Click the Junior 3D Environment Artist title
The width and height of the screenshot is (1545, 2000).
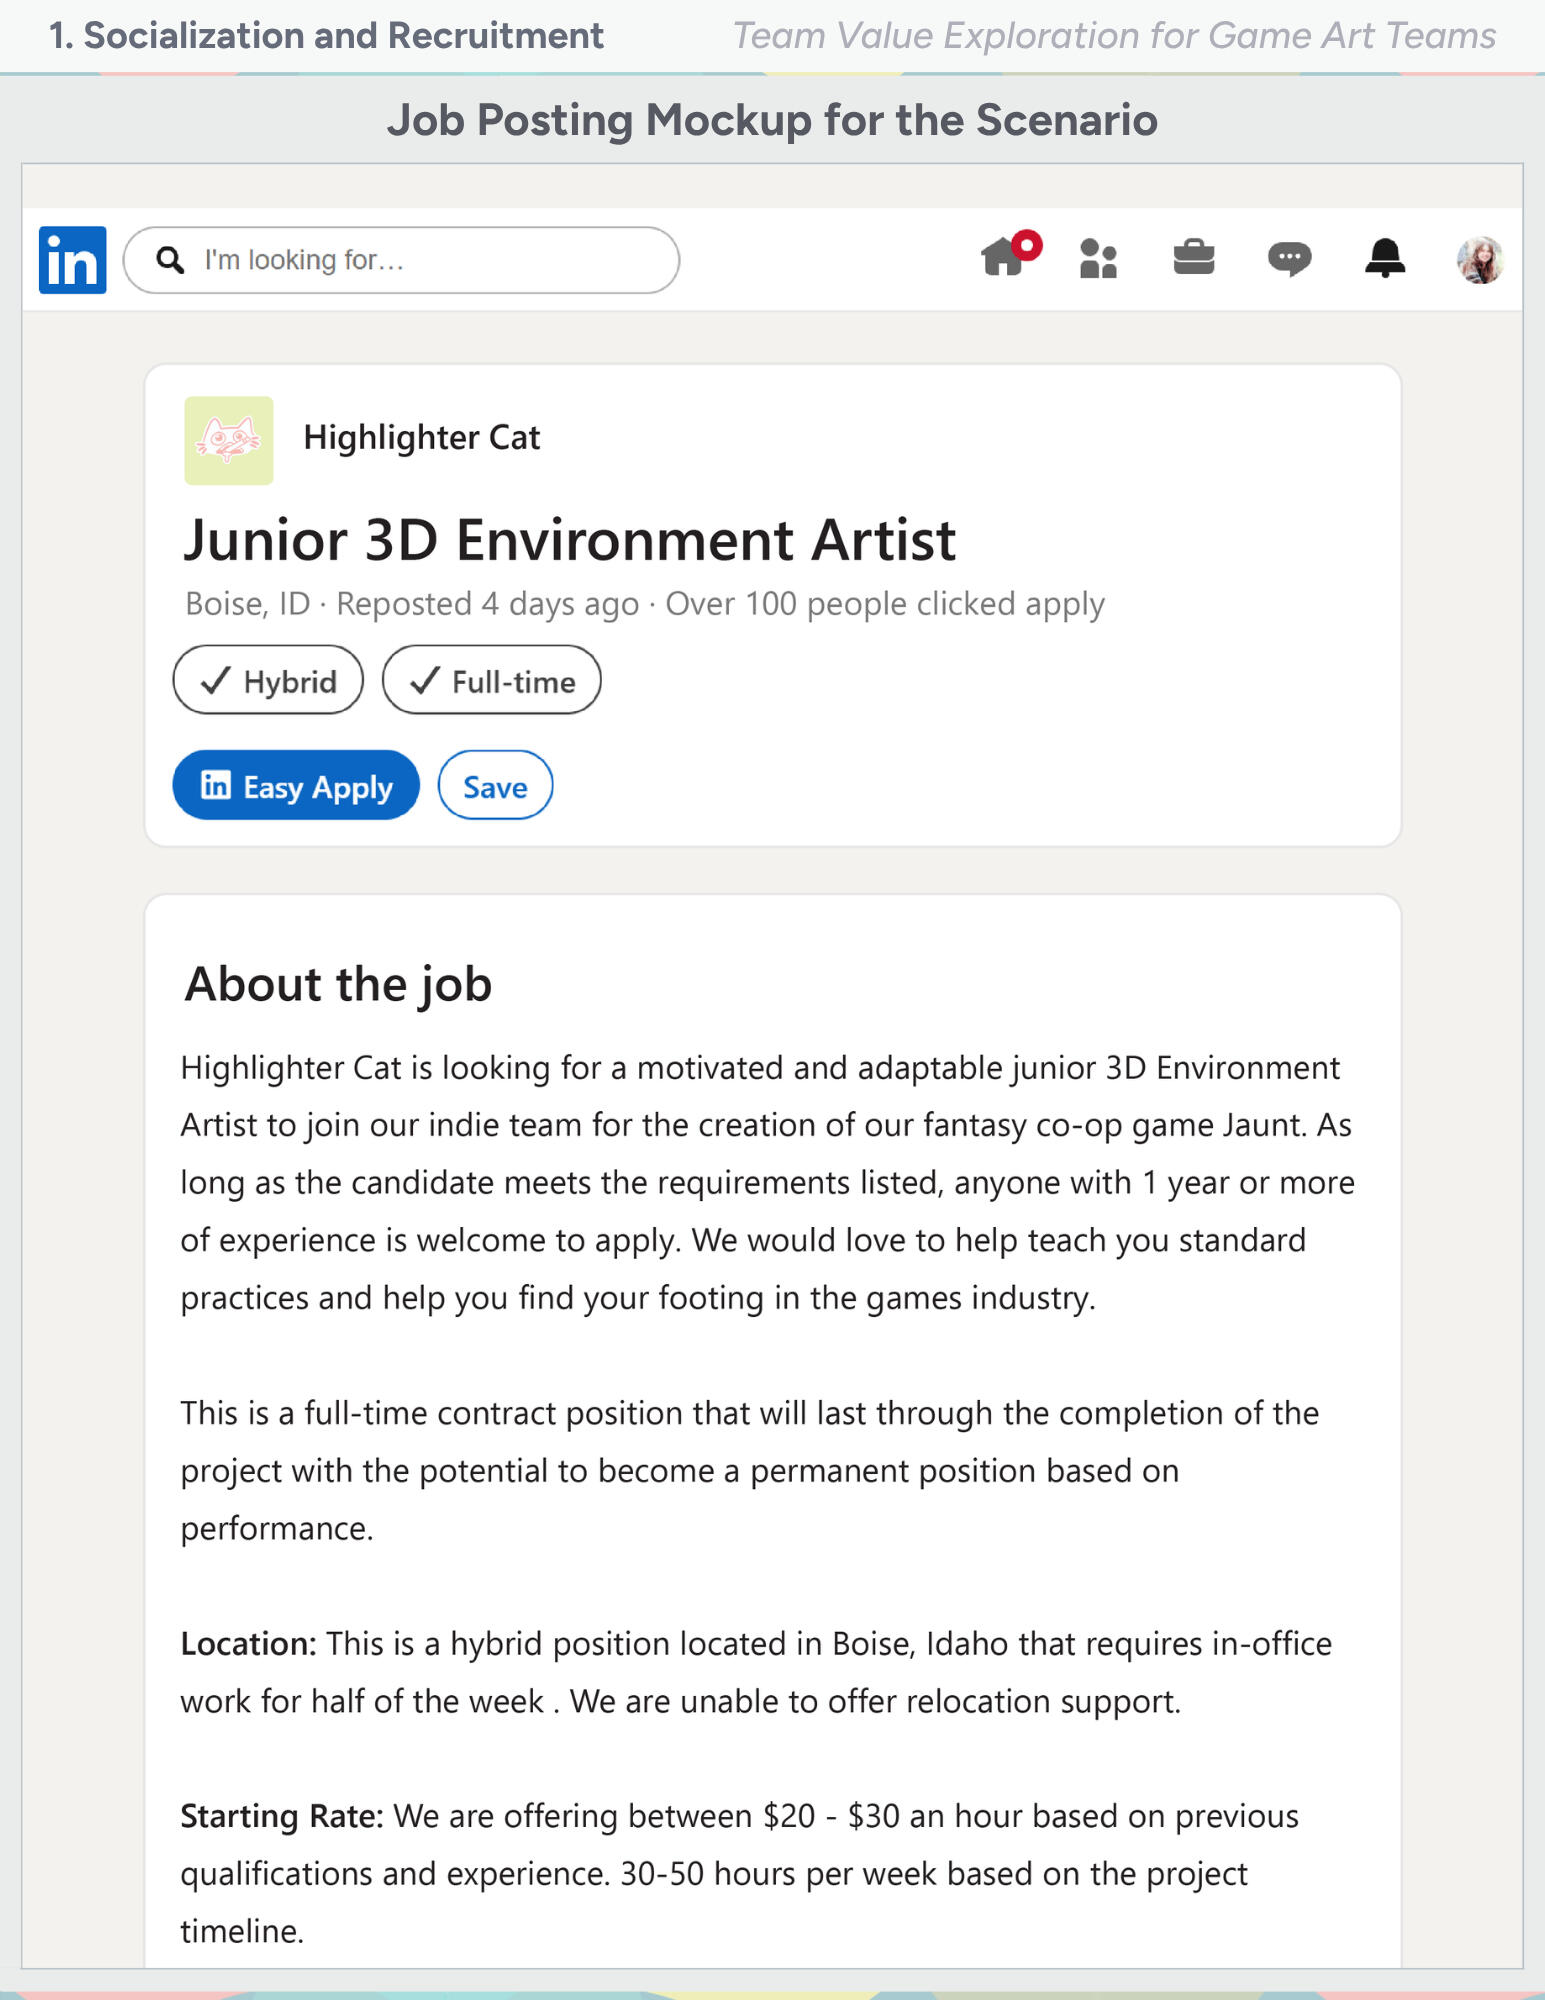tap(569, 540)
